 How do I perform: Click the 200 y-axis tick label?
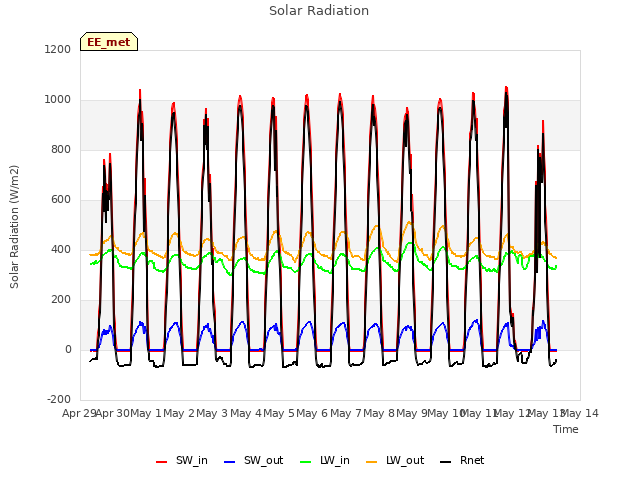coord(61,300)
